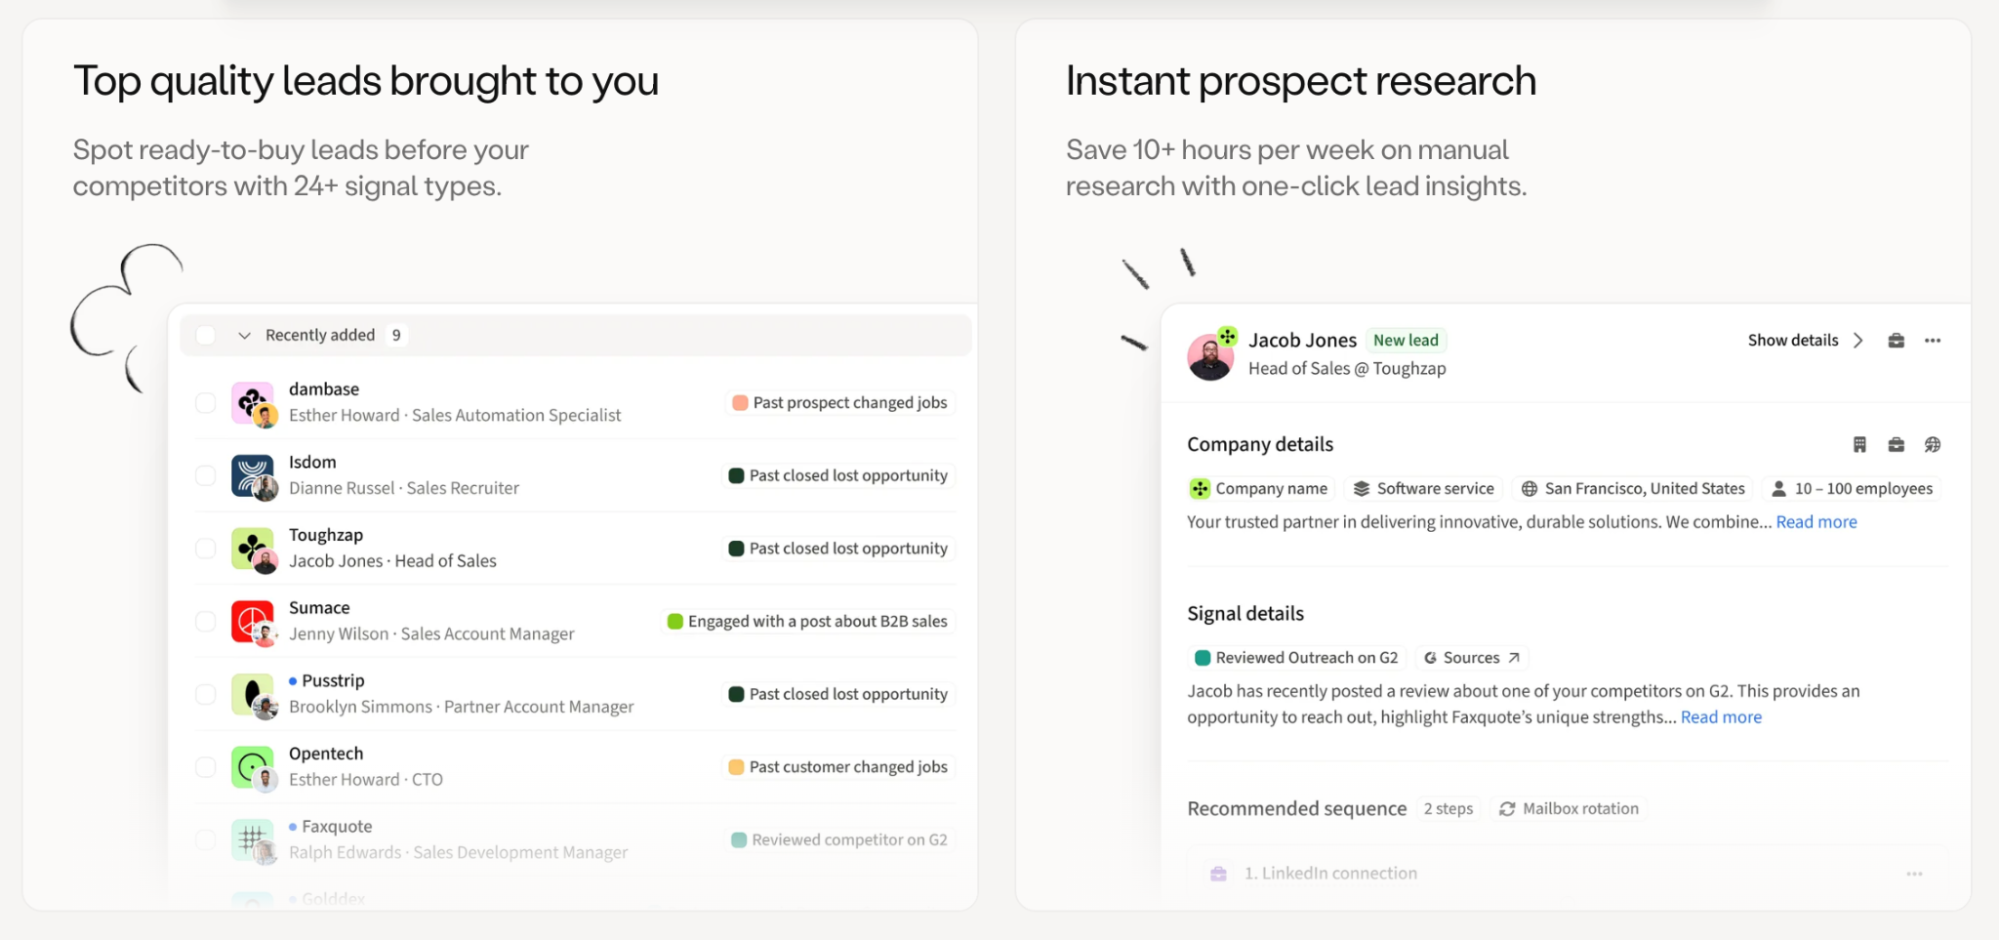The height and width of the screenshot is (940, 1999).
Task: Open Jacob Jones profile avatar
Action: 1210,356
